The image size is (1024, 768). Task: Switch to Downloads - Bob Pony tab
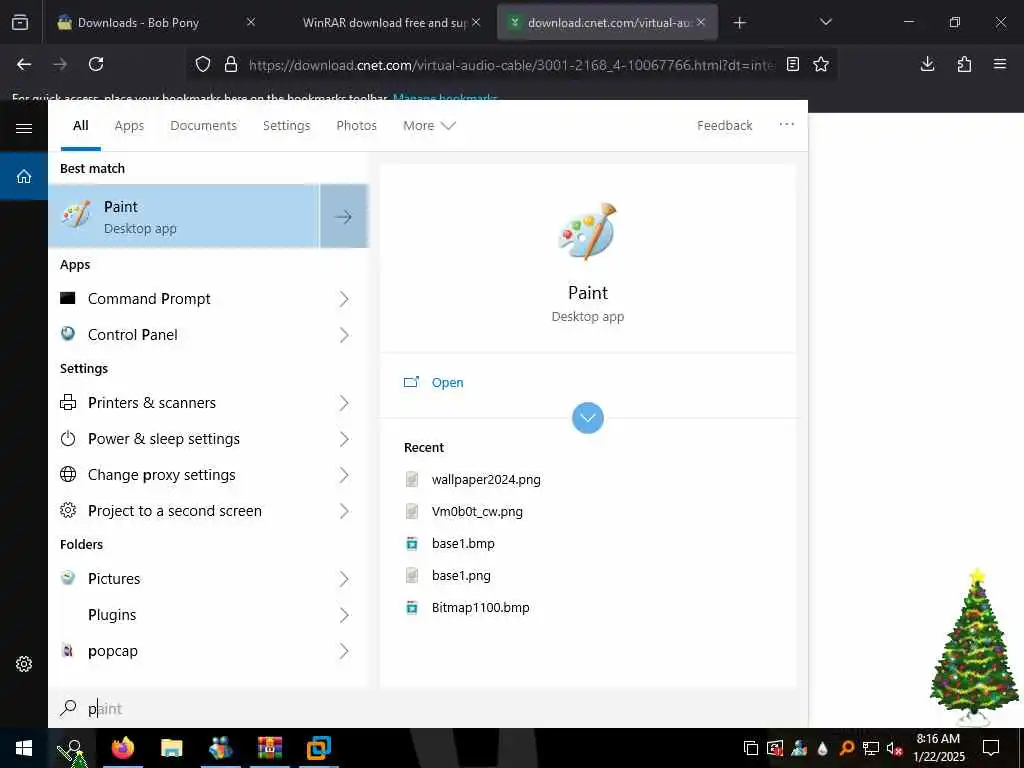[x=138, y=22]
